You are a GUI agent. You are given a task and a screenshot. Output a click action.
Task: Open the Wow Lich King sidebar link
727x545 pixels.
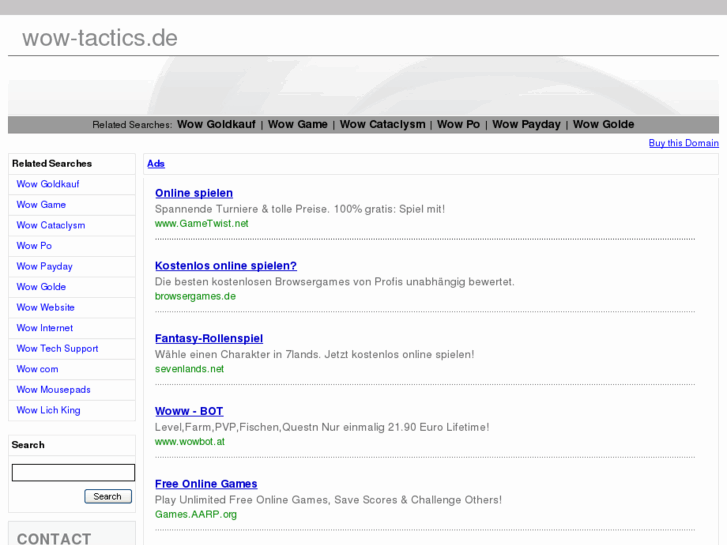48,410
